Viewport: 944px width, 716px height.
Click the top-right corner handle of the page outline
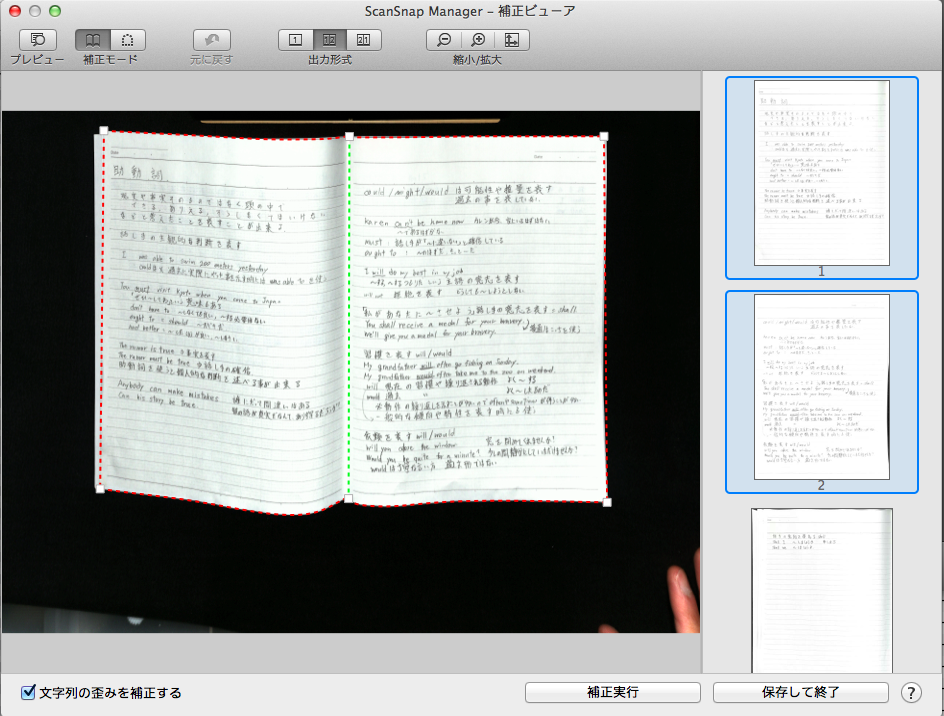click(604, 137)
